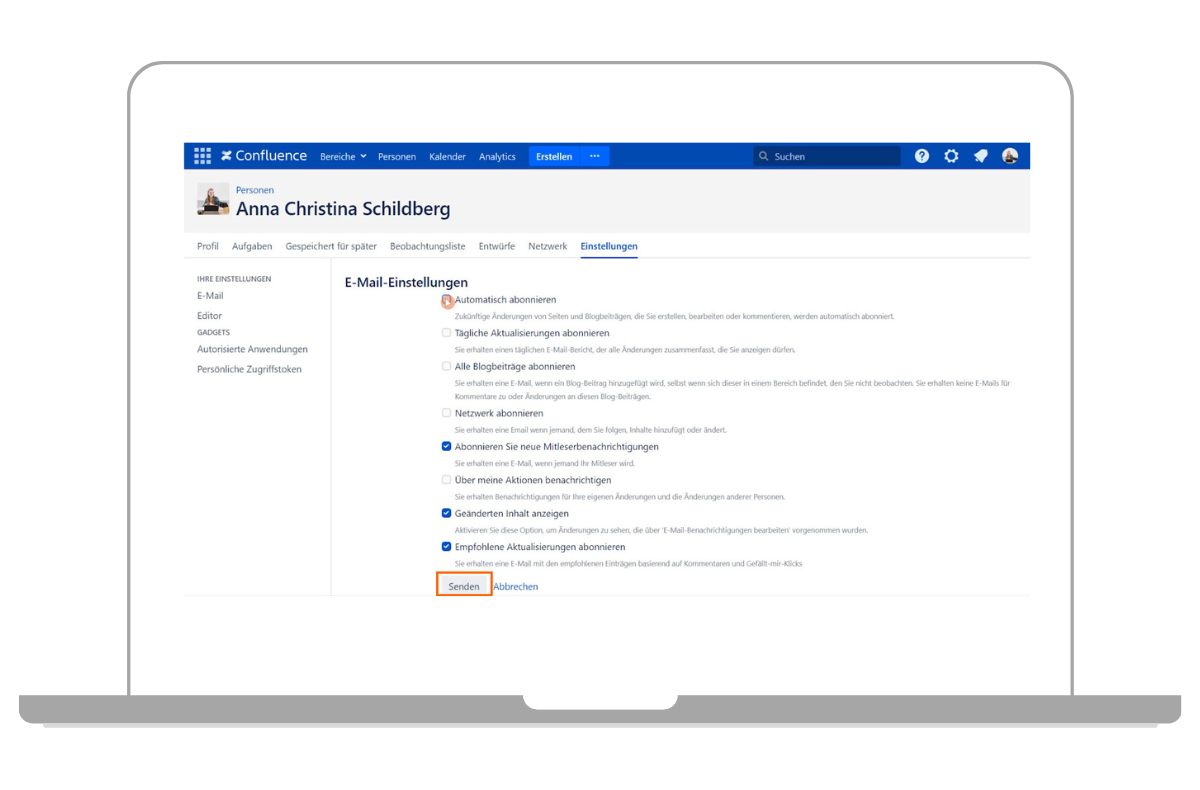1200x790 pixels.
Task: Click the profile picture of Anna
Action: click(213, 199)
